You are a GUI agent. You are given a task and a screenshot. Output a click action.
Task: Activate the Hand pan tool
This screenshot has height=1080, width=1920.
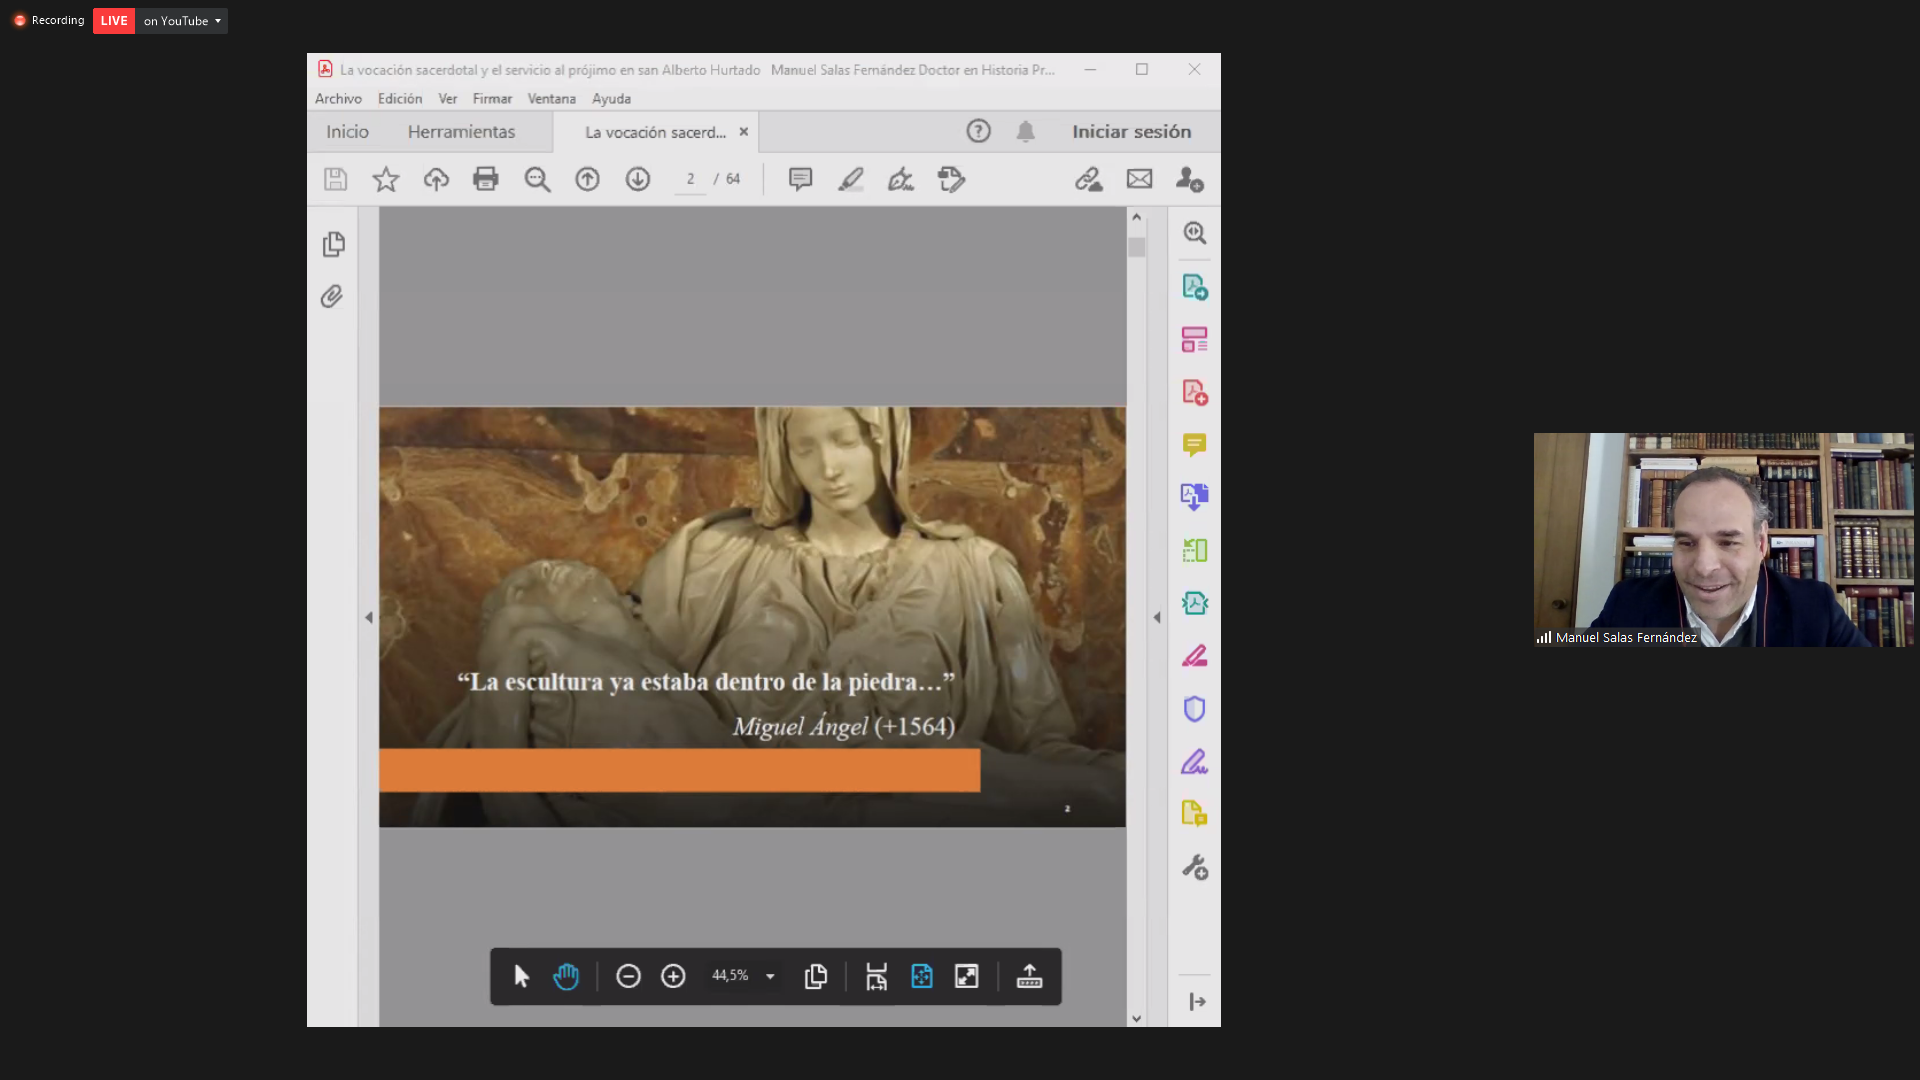click(566, 976)
